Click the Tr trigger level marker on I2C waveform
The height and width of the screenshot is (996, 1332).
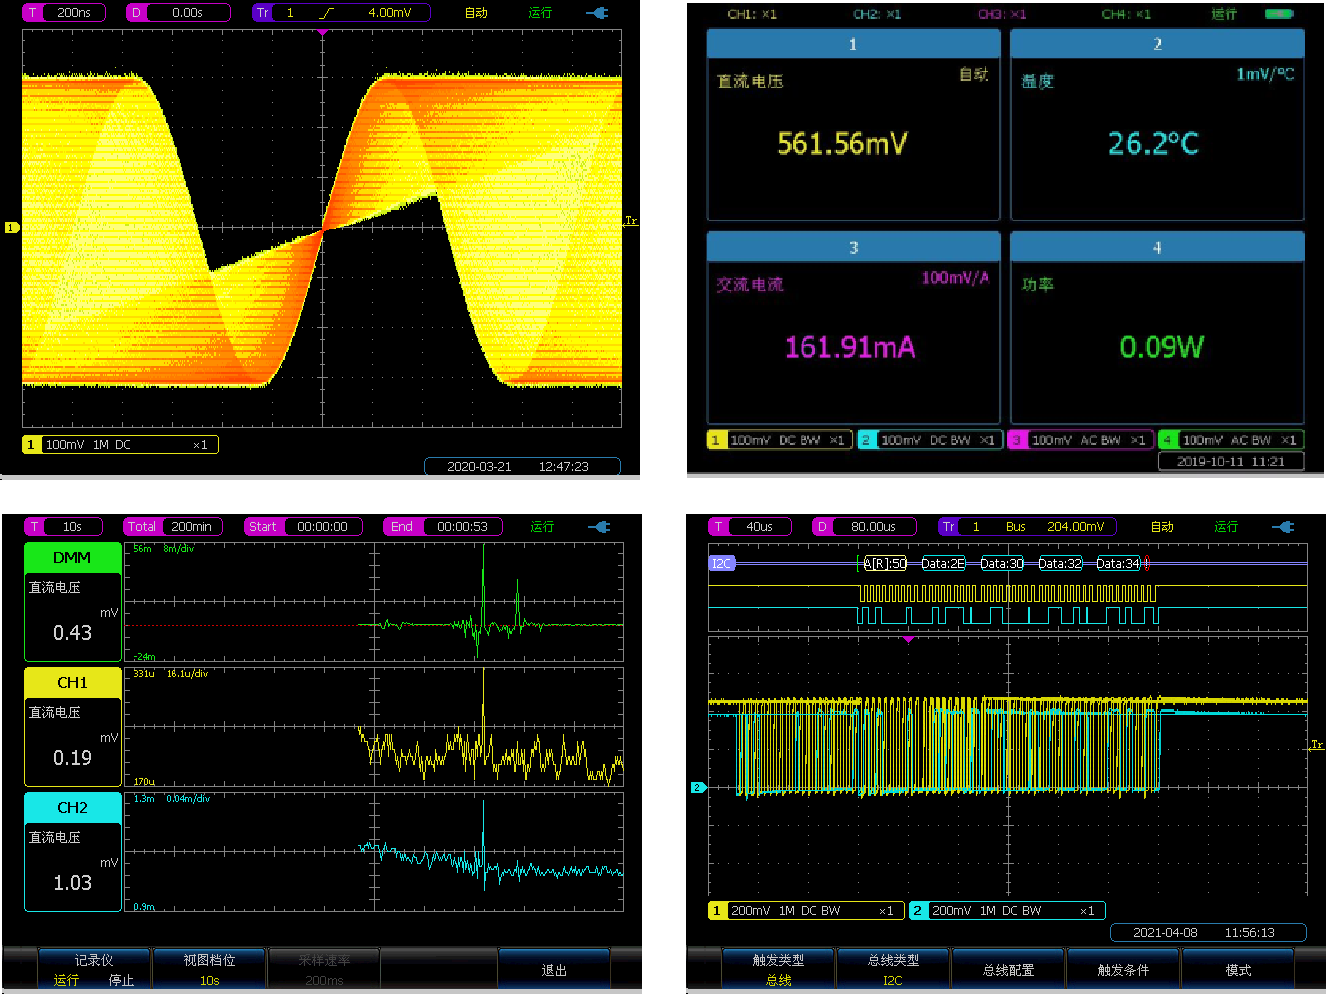click(x=1316, y=745)
